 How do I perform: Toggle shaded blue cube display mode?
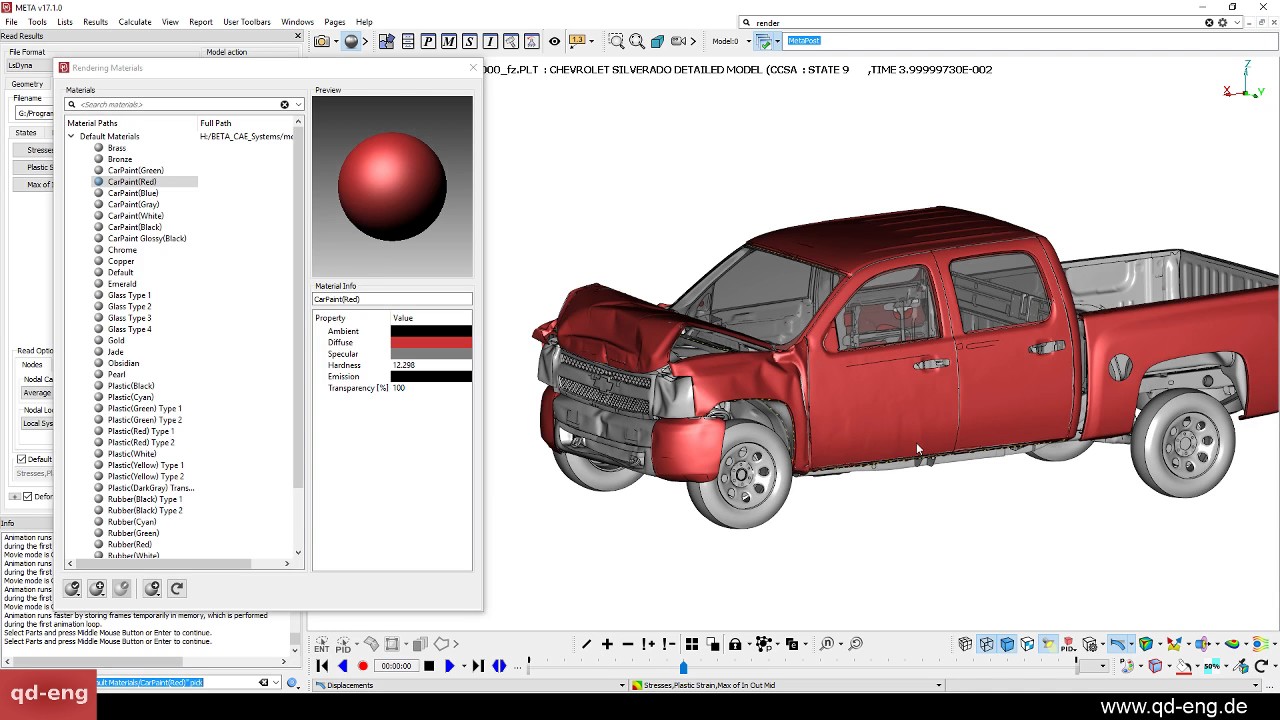pos(1007,644)
